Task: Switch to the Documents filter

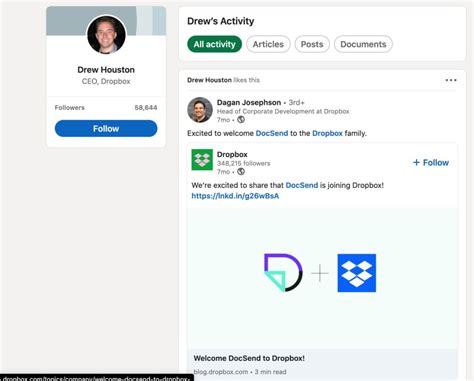Action: pos(363,44)
